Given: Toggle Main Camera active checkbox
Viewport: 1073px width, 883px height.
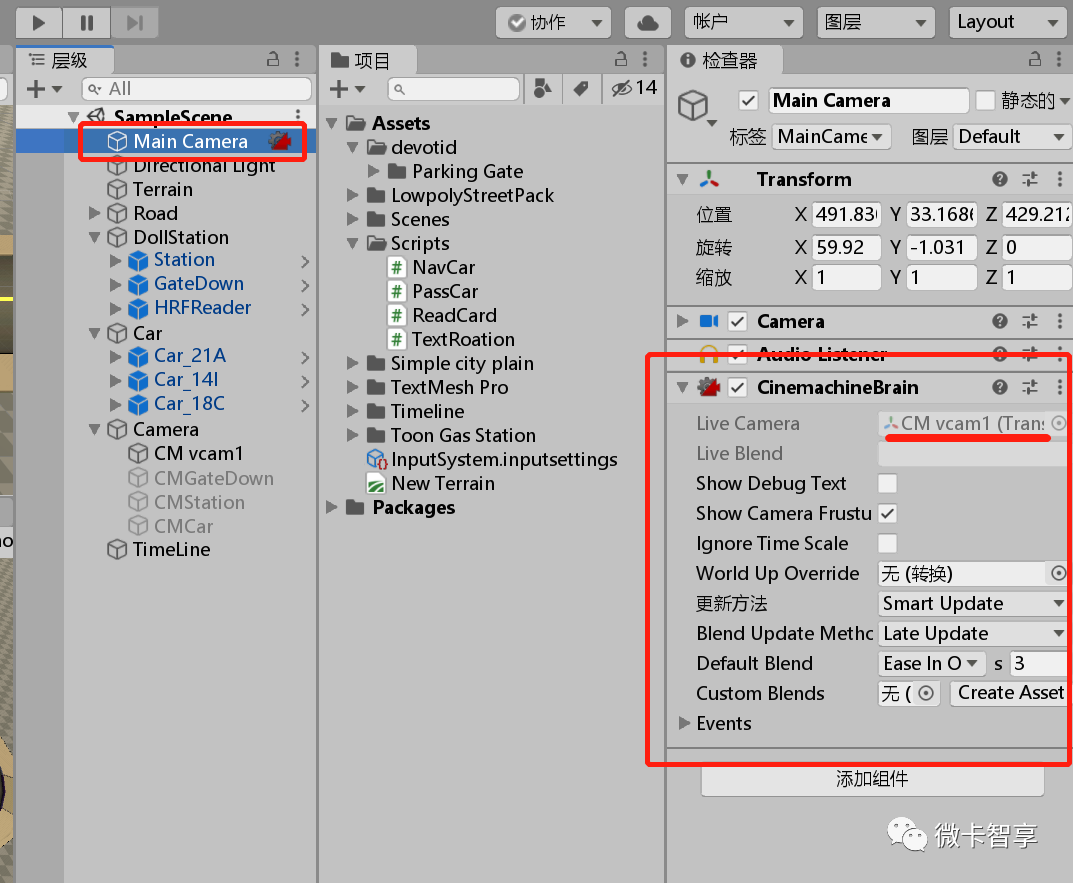Looking at the screenshot, I should 749,101.
